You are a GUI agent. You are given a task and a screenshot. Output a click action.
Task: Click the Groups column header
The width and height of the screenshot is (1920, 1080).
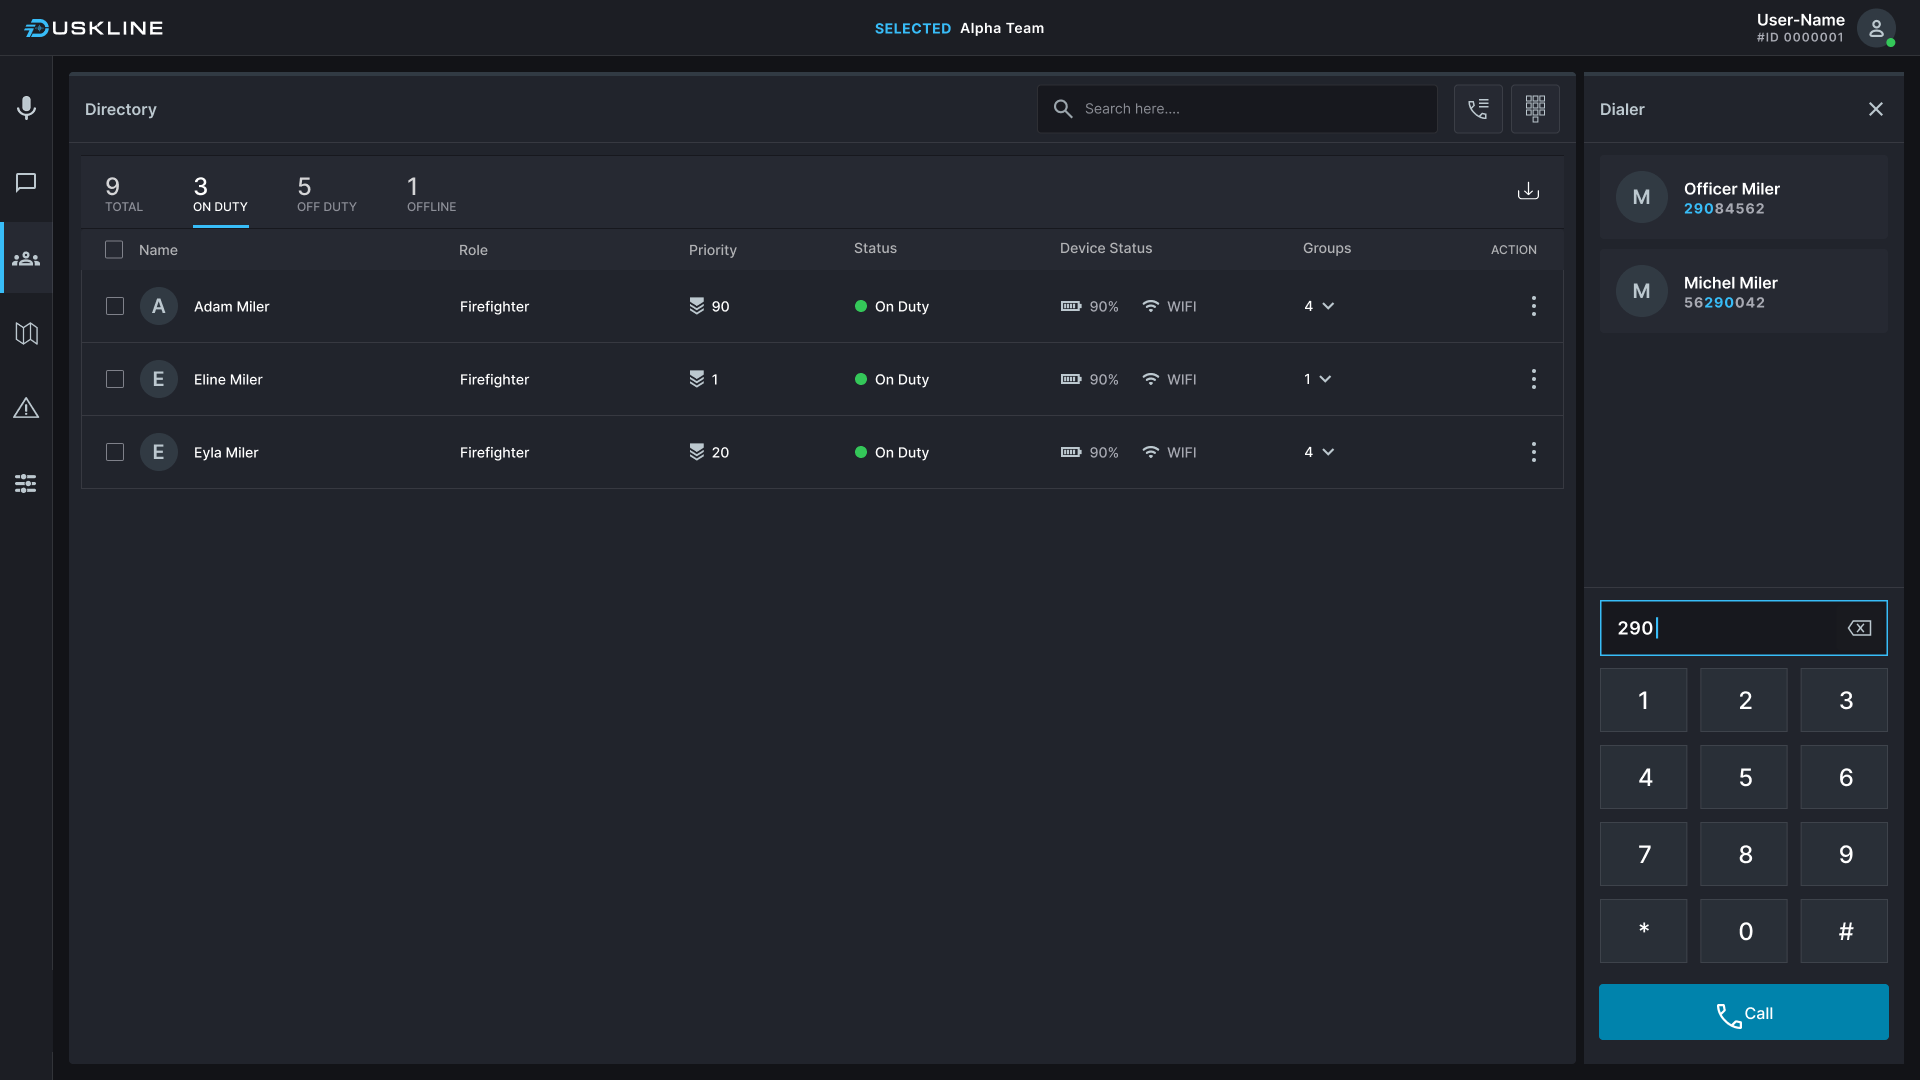click(x=1327, y=248)
